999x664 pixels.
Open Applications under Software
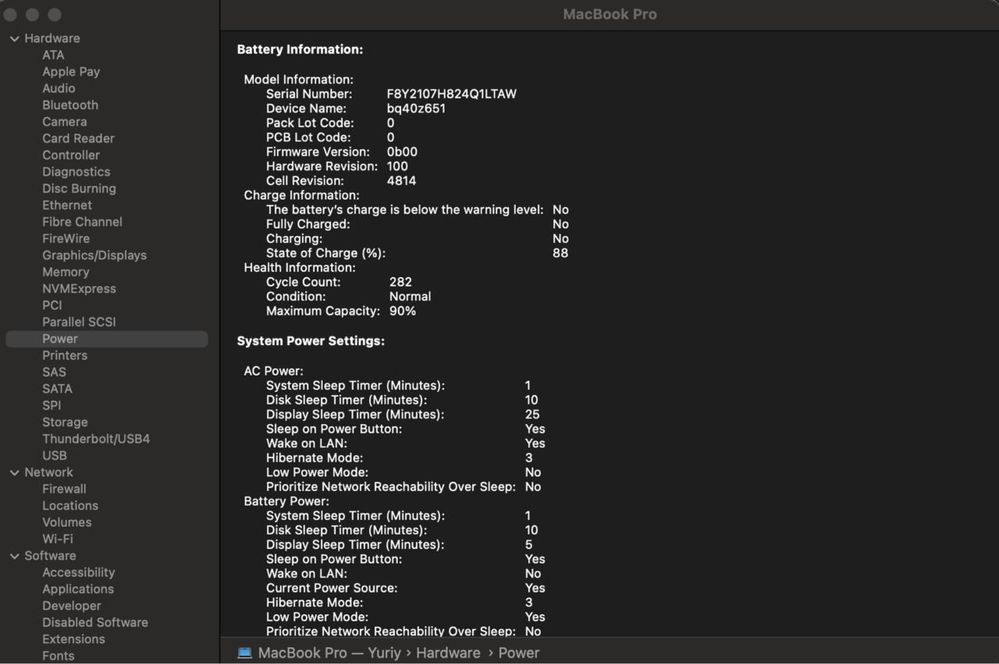point(78,589)
